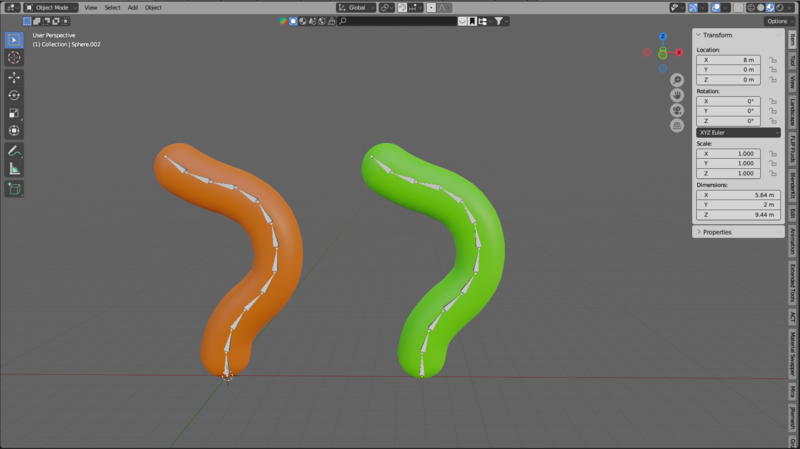Select the Move tool in toolbar
This screenshot has width=800, height=449.
[x=14, y=77]
